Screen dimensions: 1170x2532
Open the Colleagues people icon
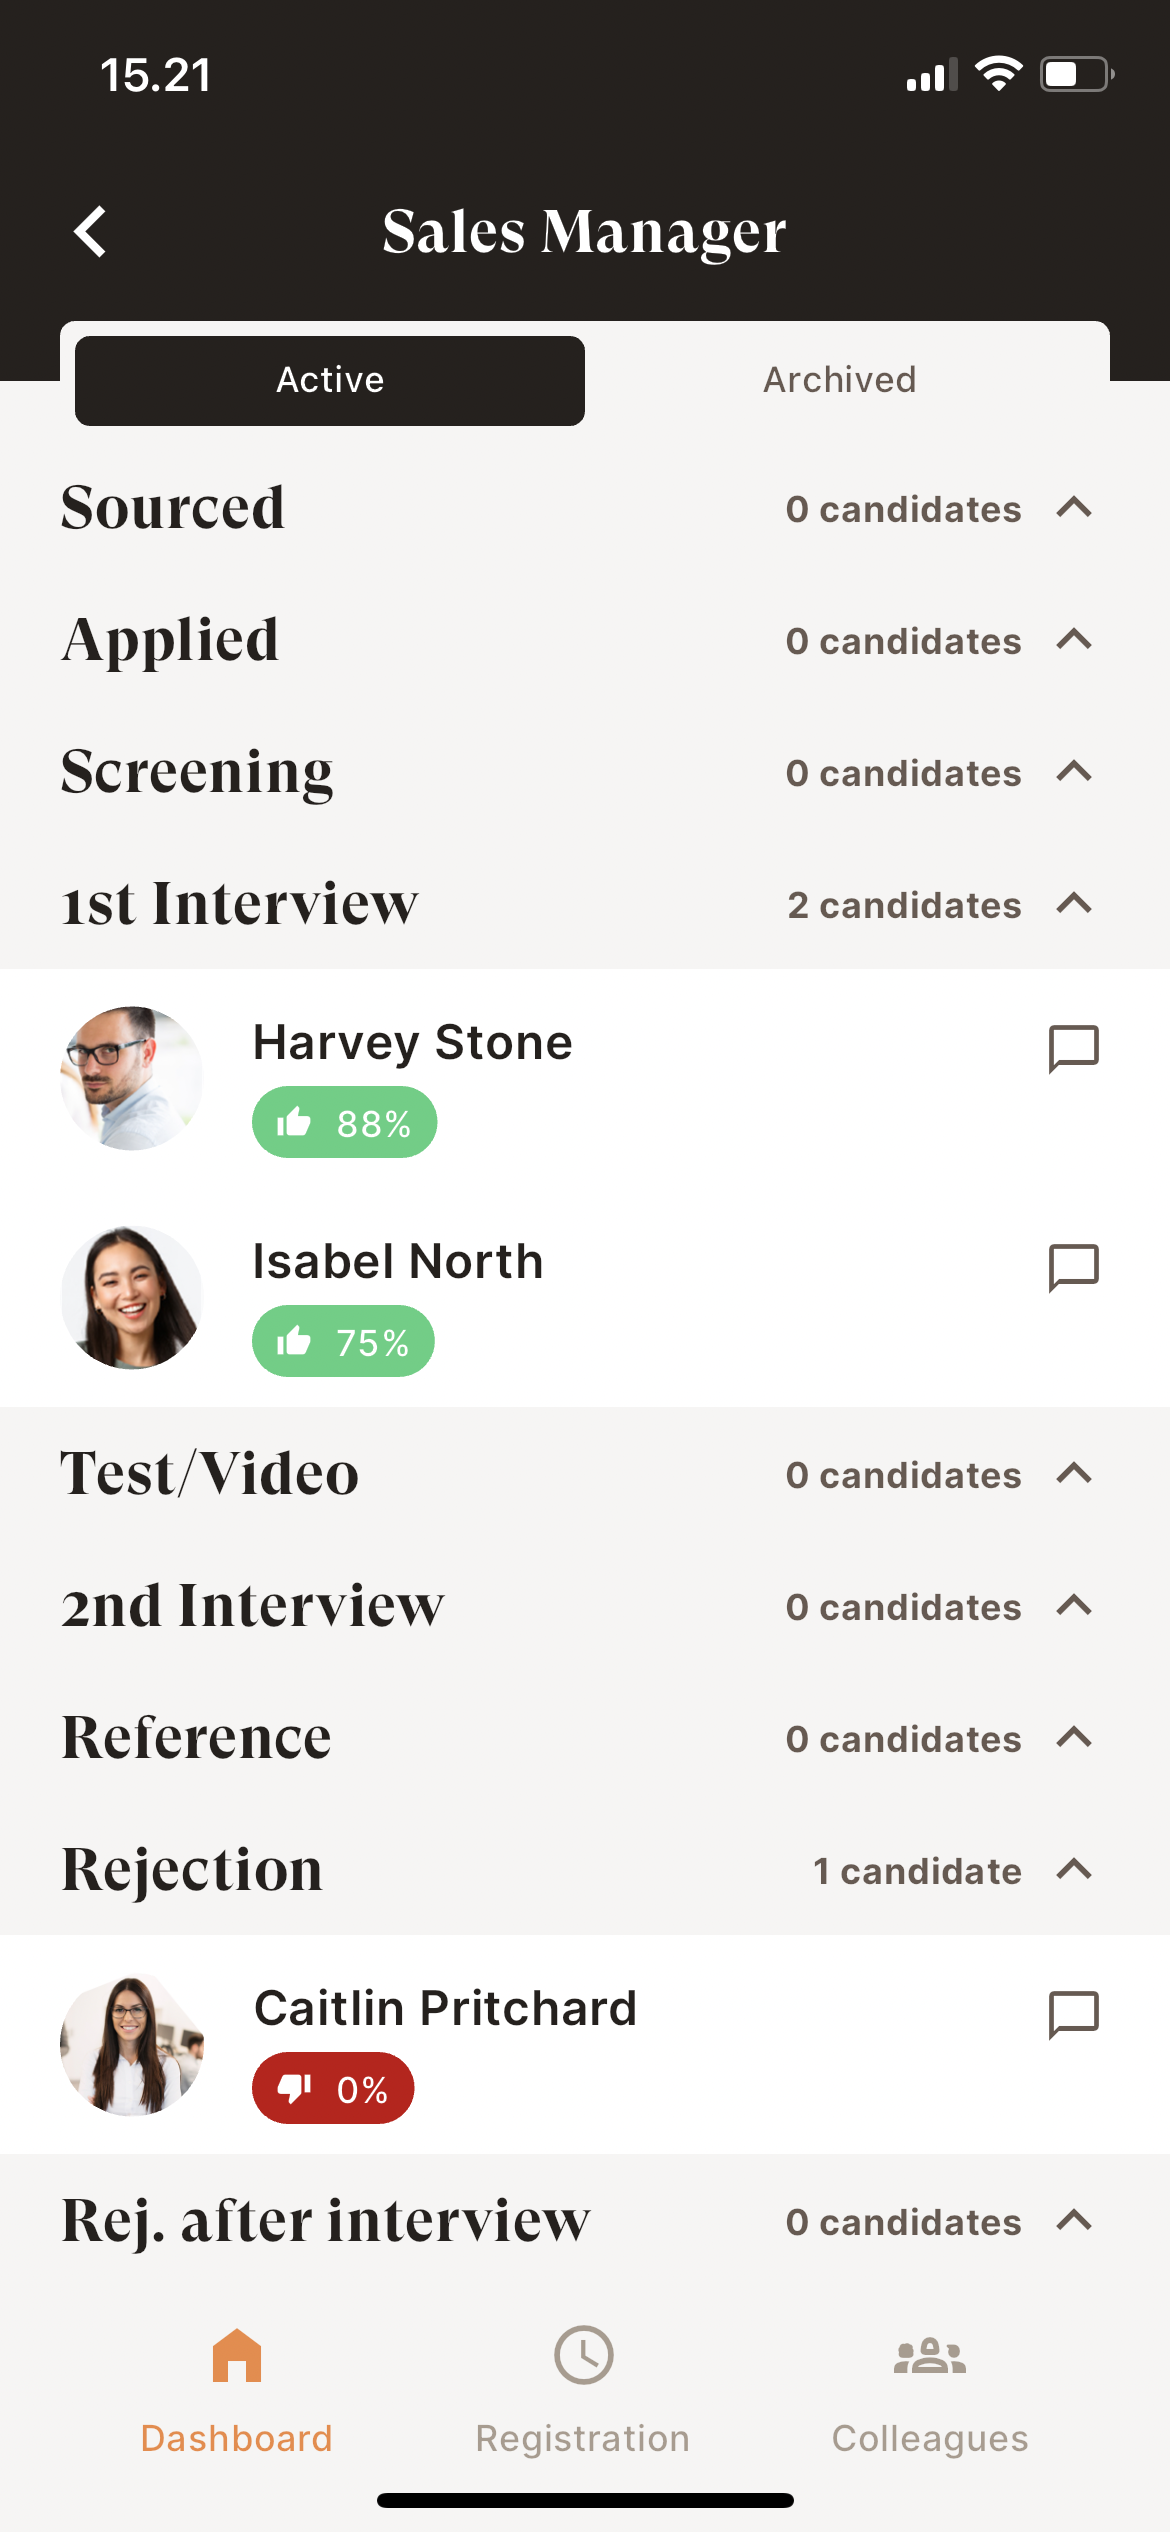tap(930, 2356)
